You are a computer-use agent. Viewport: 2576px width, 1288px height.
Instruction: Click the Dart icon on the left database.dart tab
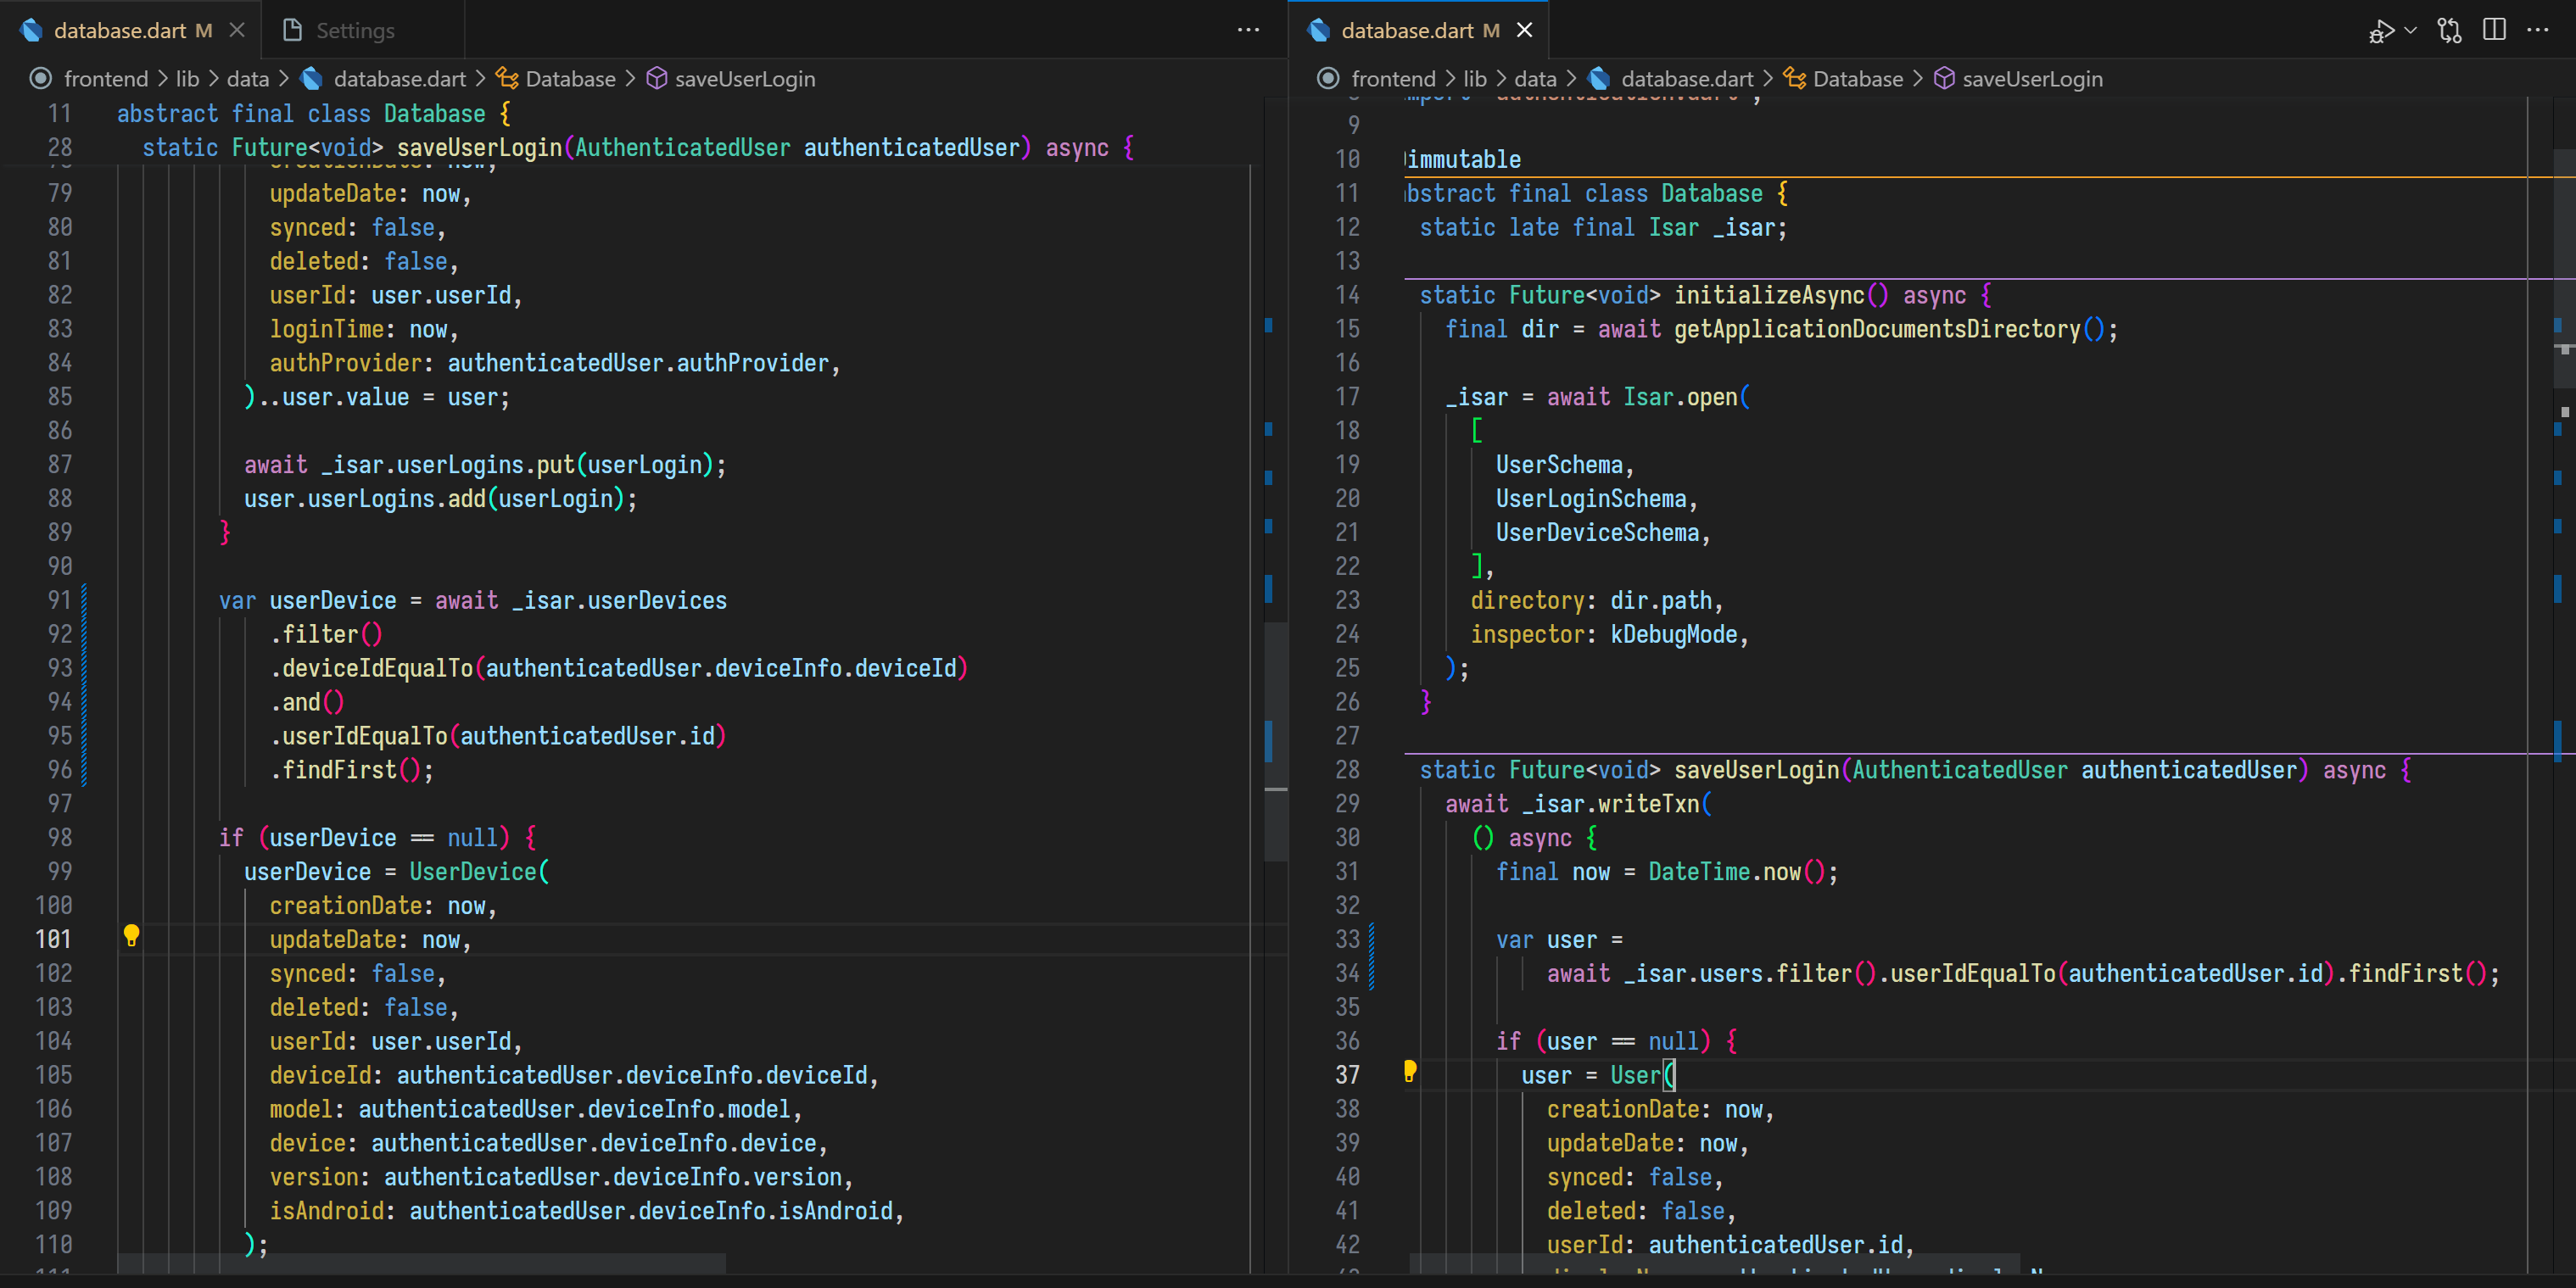[x=31, y=30]
